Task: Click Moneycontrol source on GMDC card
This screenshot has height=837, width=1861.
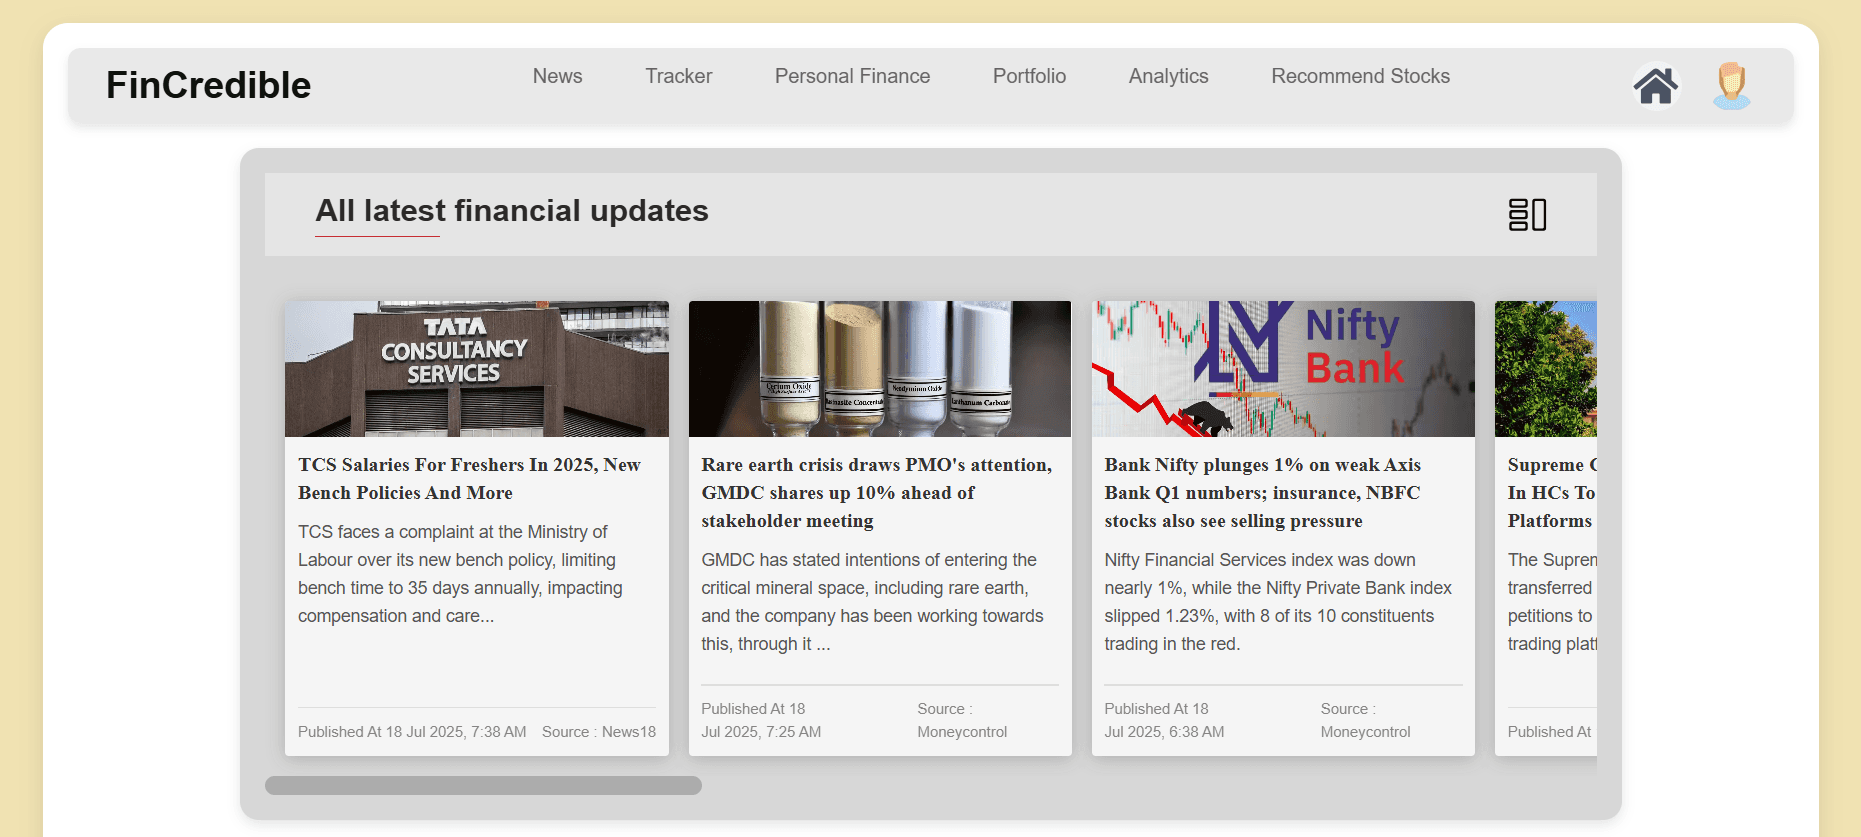Action: [x=962, y=720]
